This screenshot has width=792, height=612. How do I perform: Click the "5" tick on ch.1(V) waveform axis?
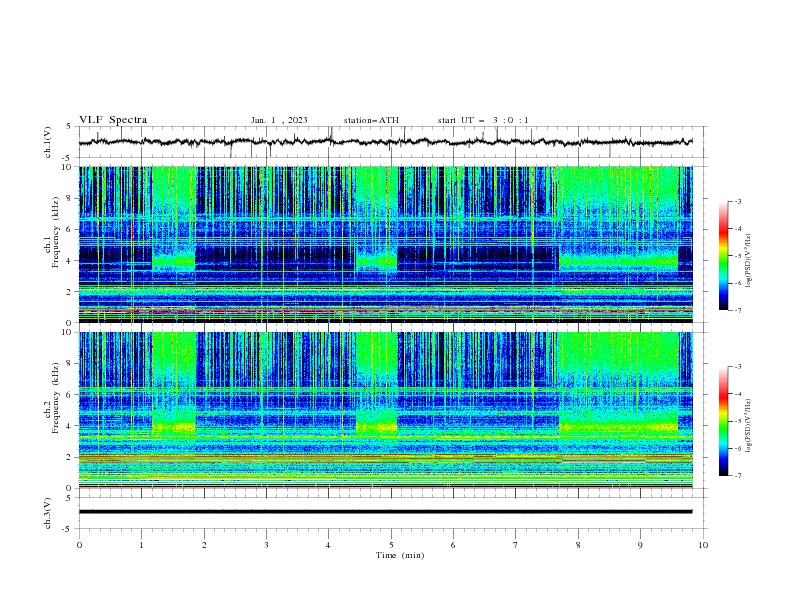pyautogui.click(x=69, y=126)
